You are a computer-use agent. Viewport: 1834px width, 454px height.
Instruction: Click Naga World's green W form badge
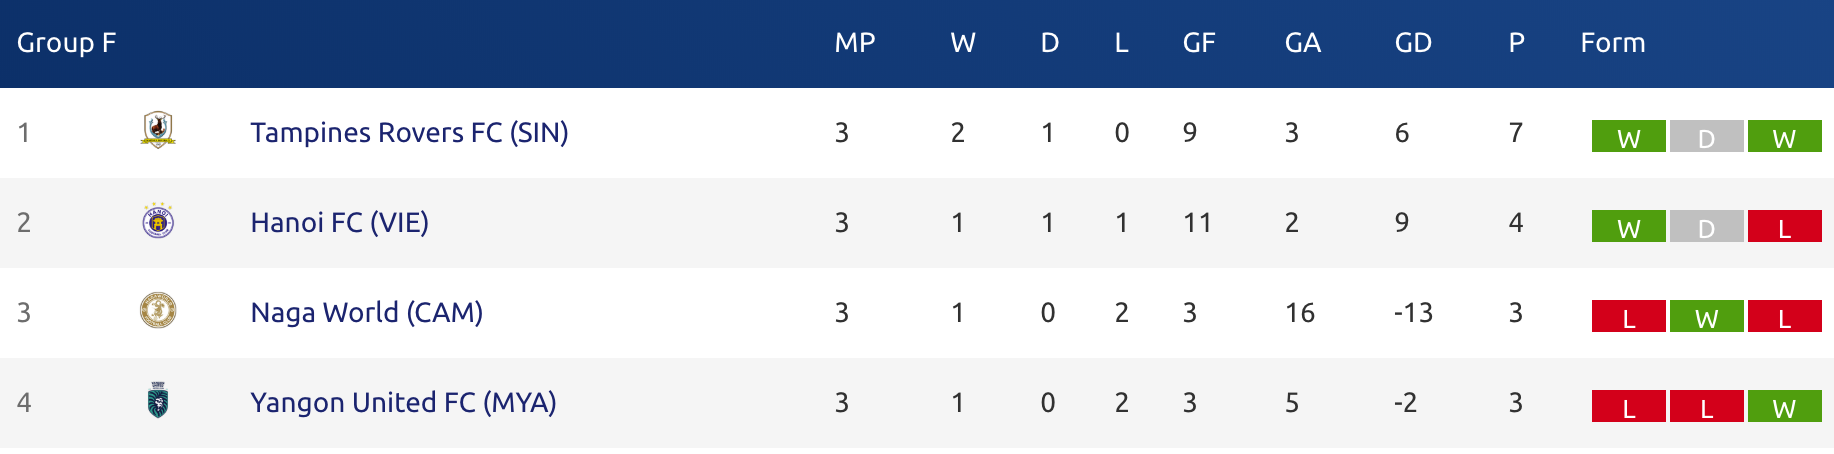1706,317
